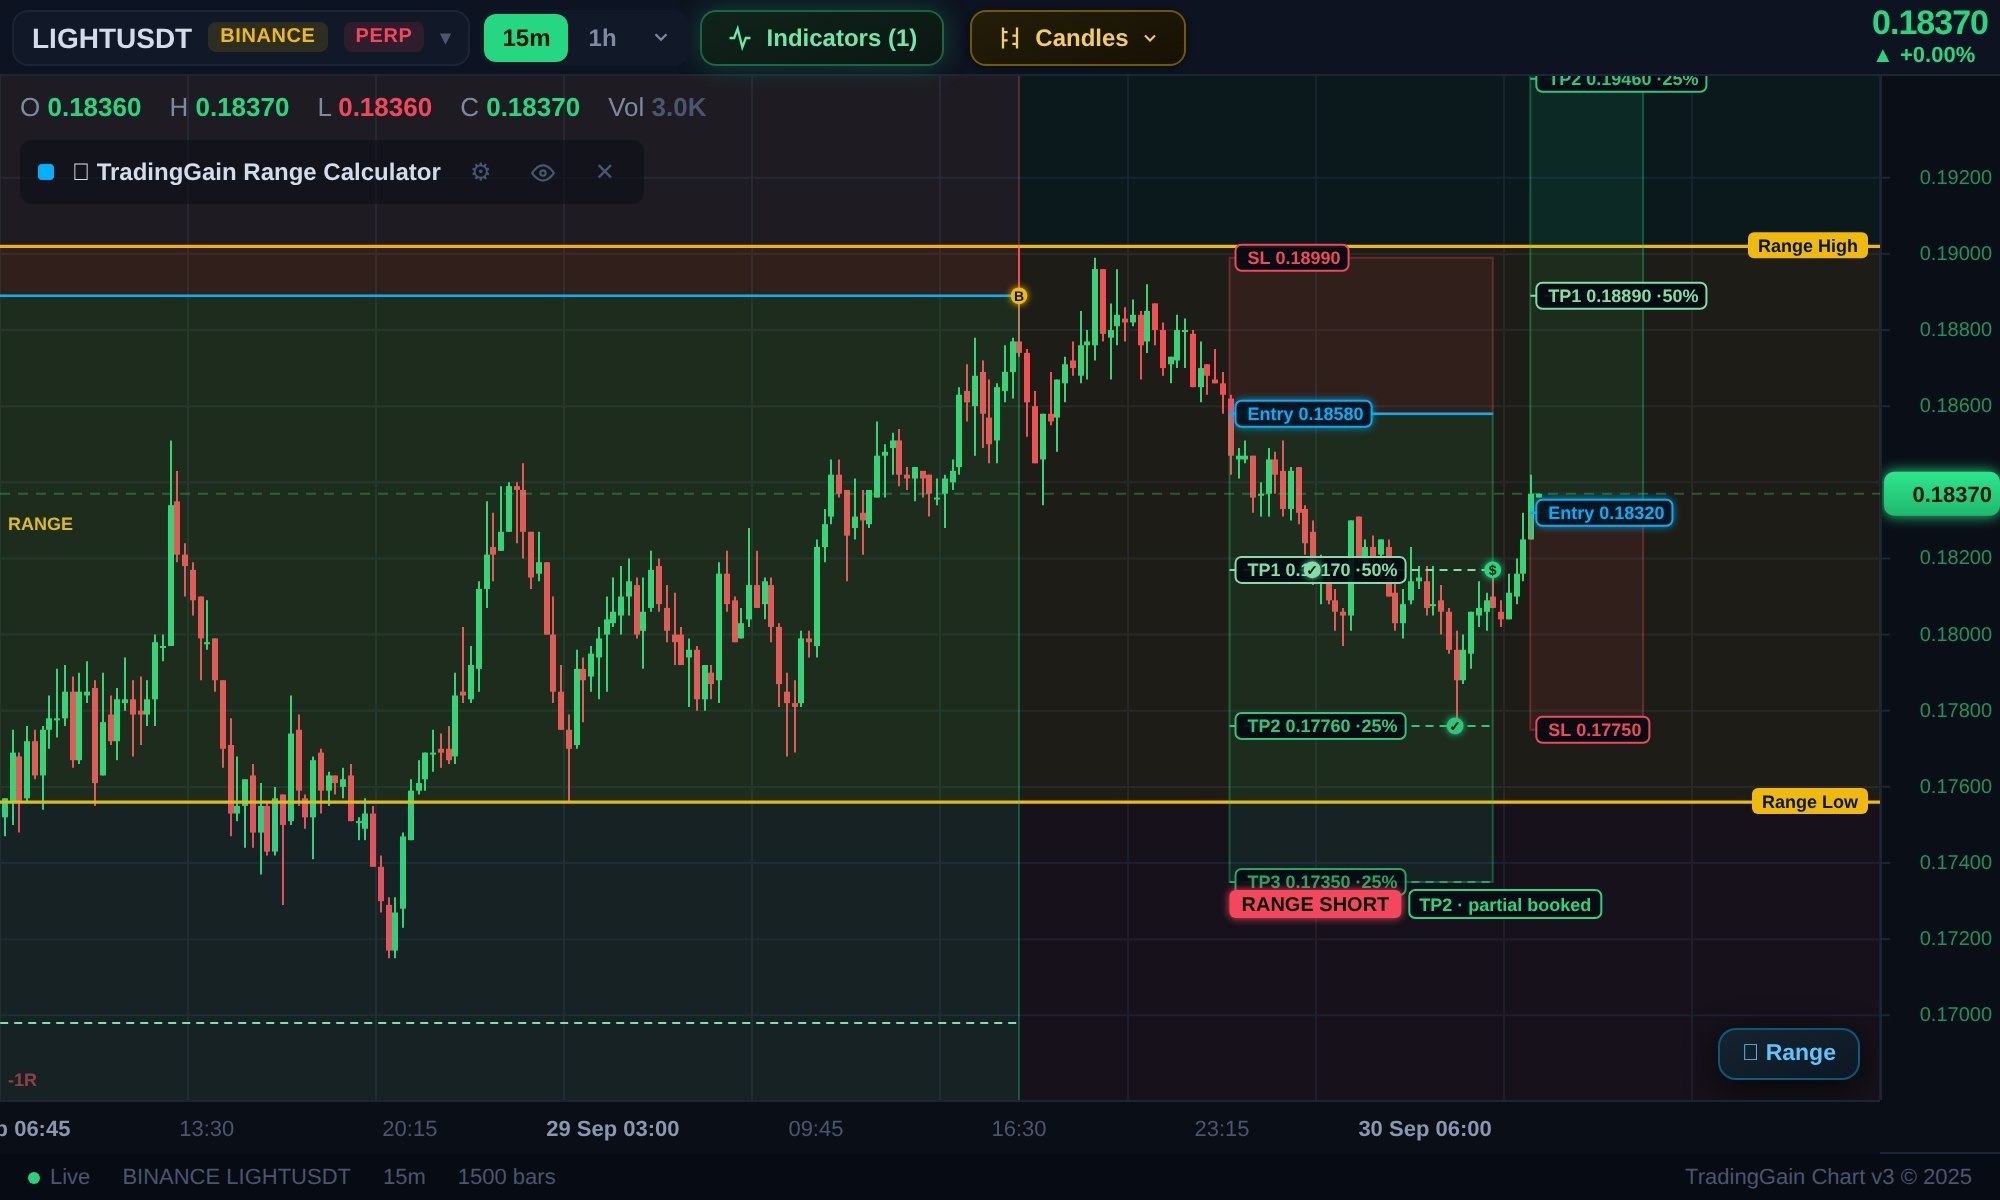Click the Live status indicator

coord(59,1177)
